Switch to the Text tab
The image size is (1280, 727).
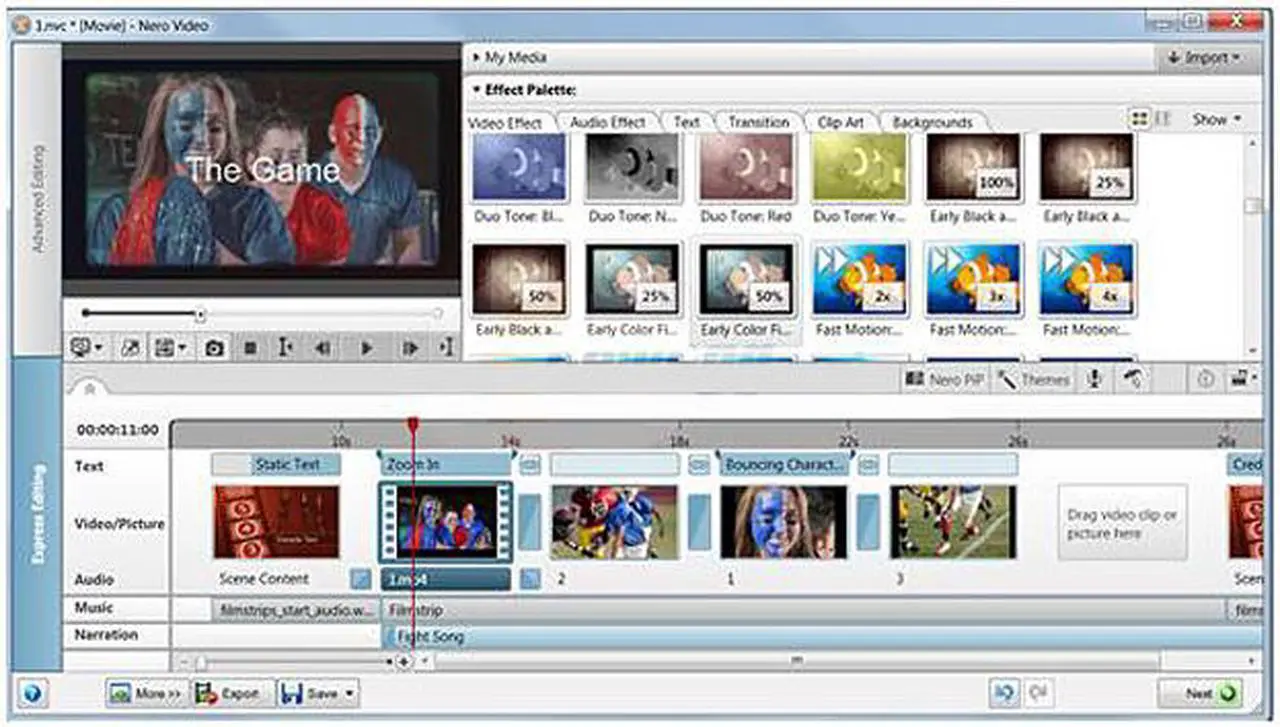(x=686, y=122)
